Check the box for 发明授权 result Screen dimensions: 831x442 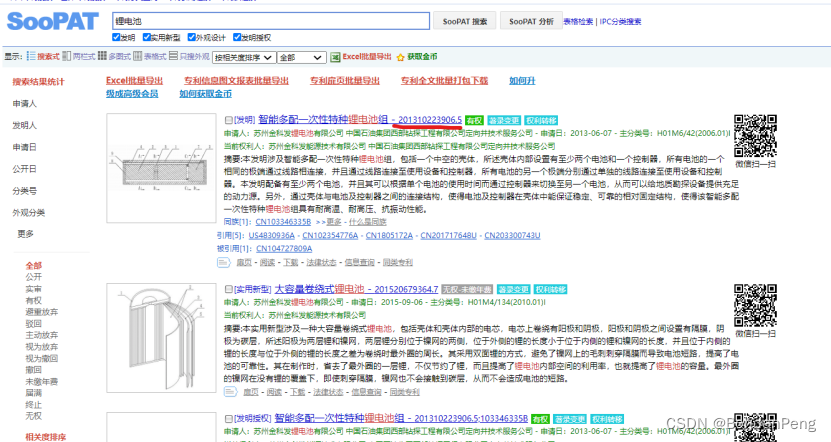[228, 419]
